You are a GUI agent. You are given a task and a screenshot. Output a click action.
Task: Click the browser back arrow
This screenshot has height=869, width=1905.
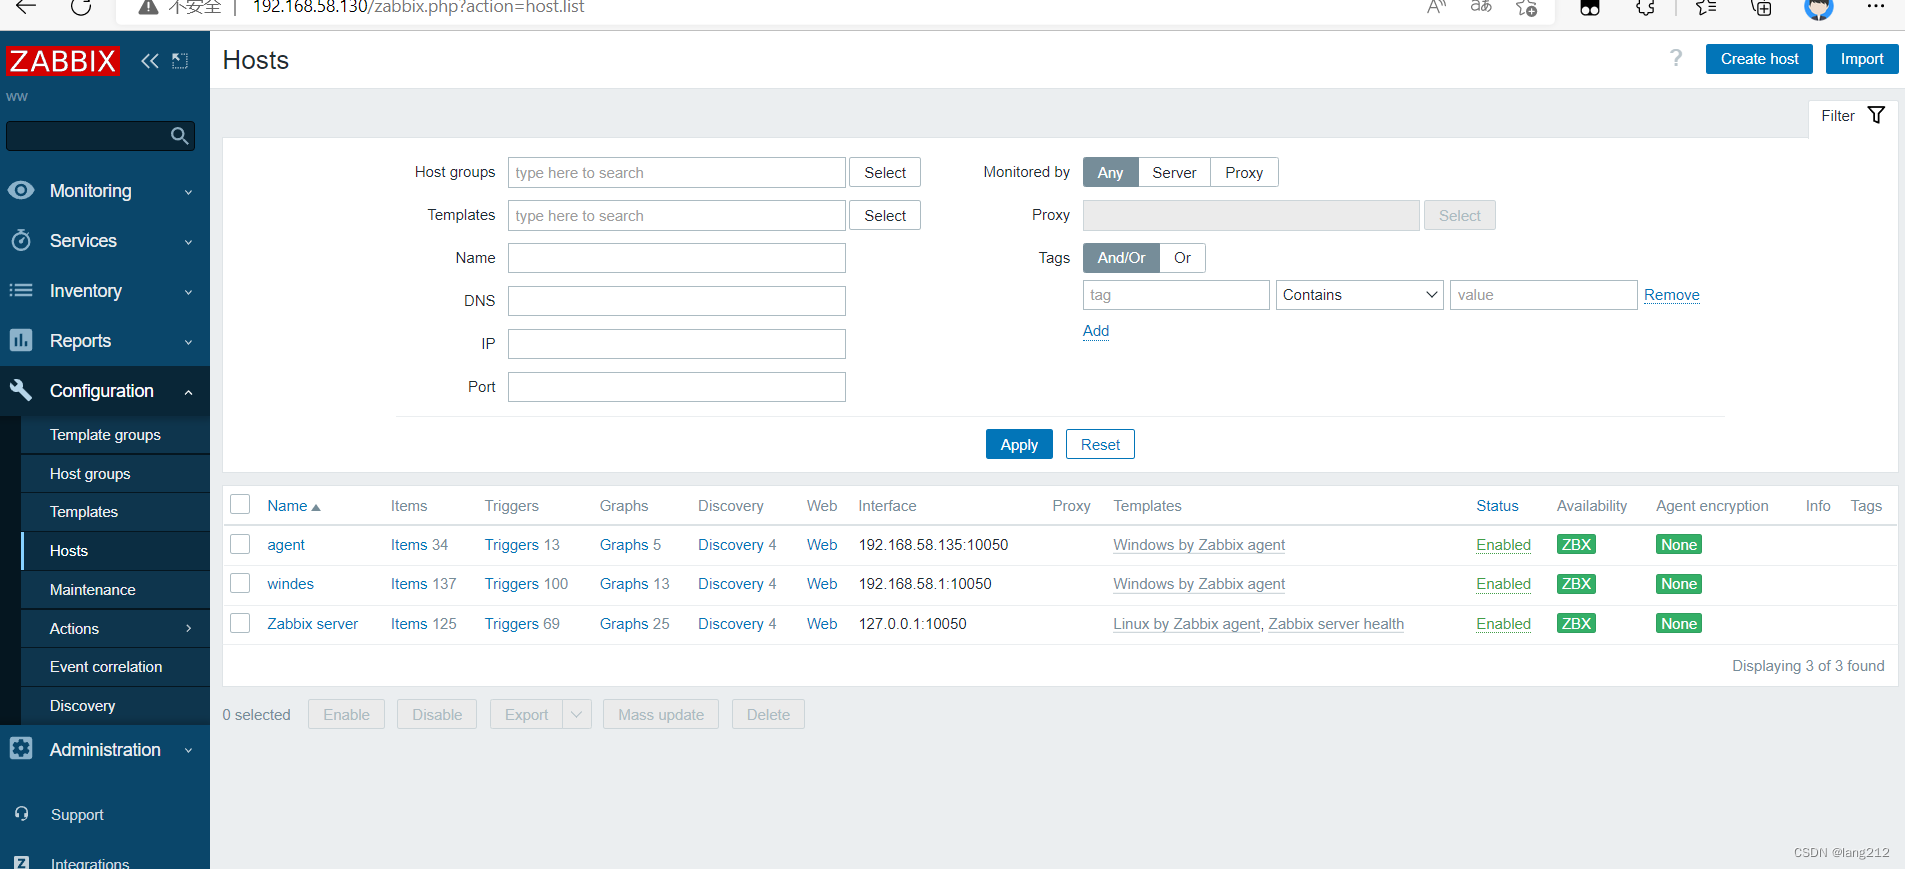click(x=26, y=7)
